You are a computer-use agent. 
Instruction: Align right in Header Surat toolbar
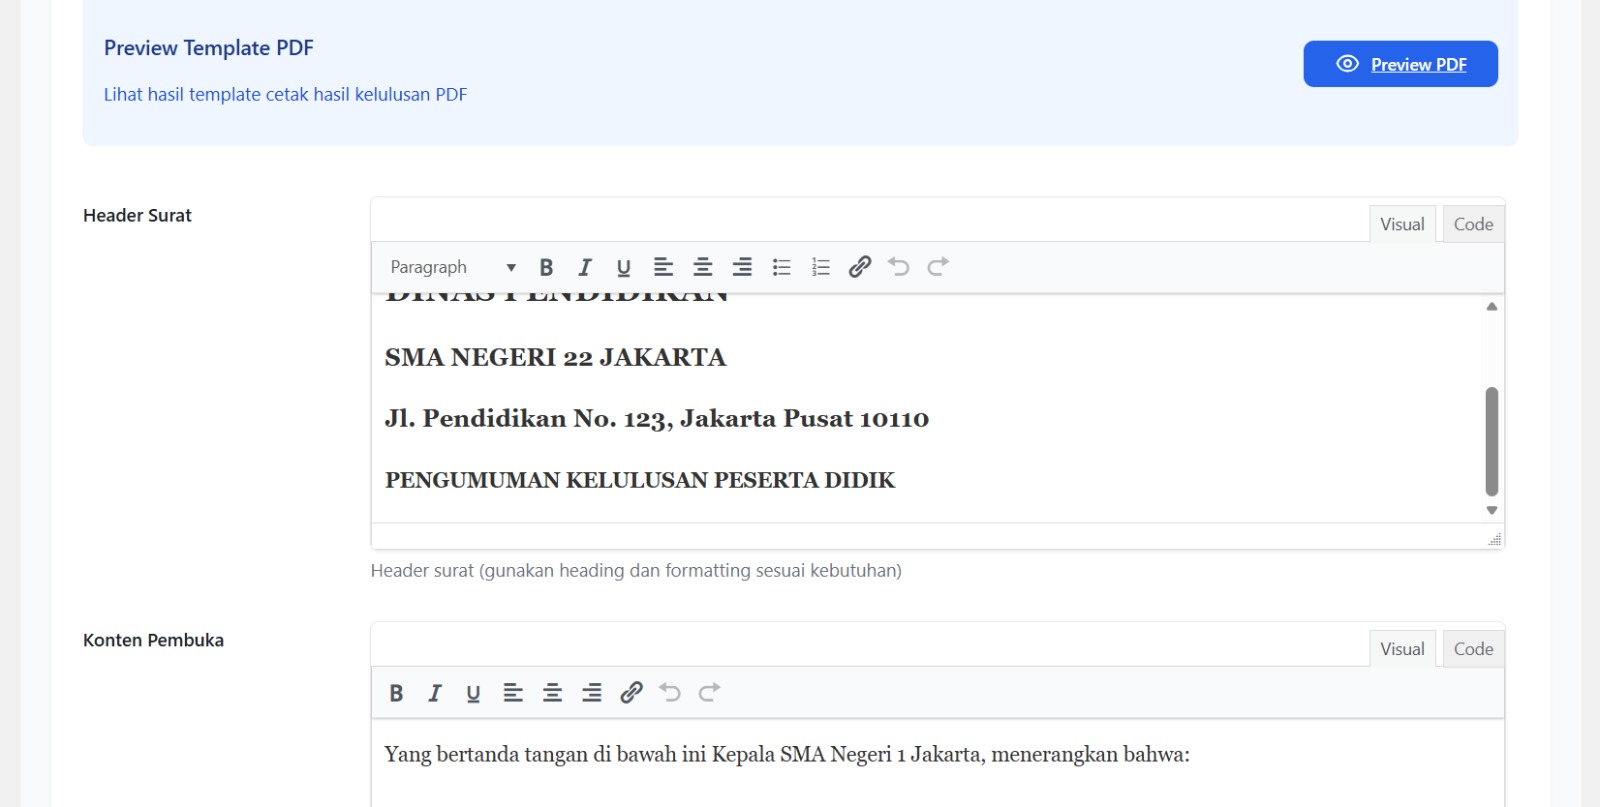click(742, 267)
